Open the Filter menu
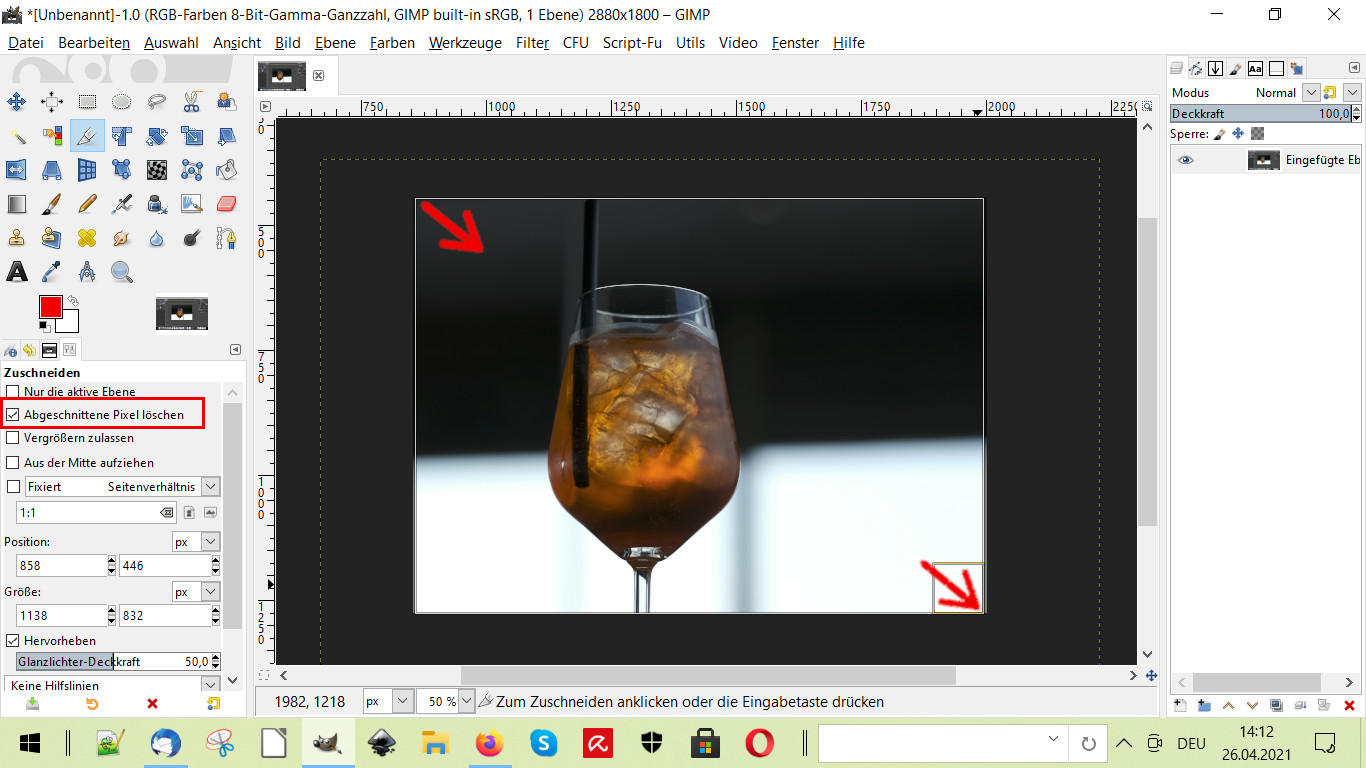1366x768 pixels. [532, 43]
